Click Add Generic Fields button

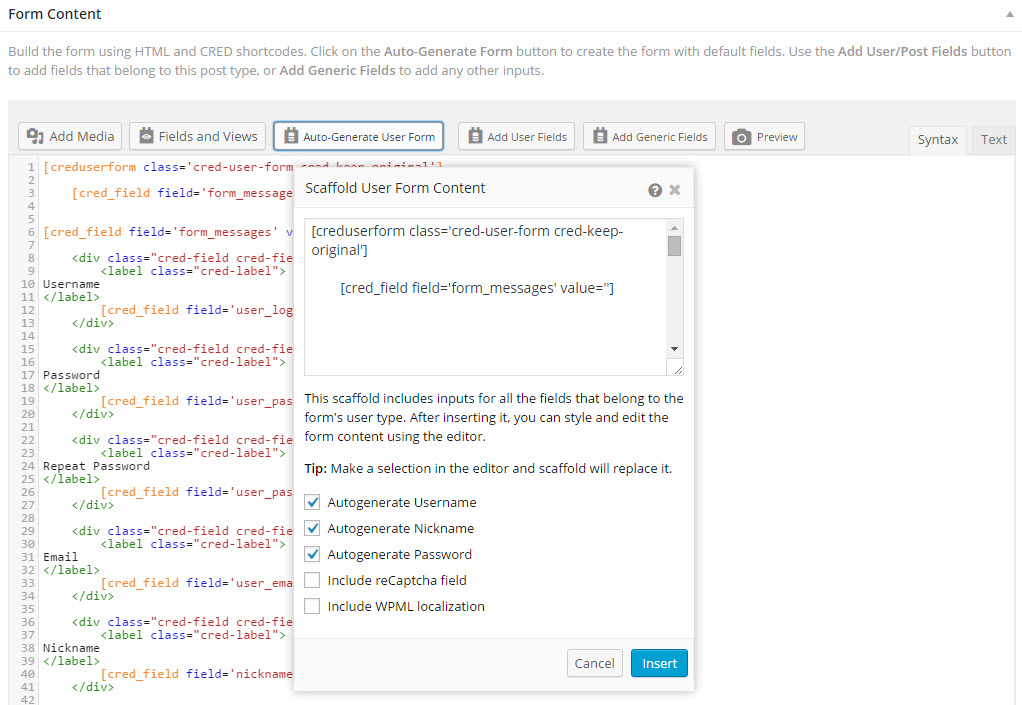click(649, 136)
